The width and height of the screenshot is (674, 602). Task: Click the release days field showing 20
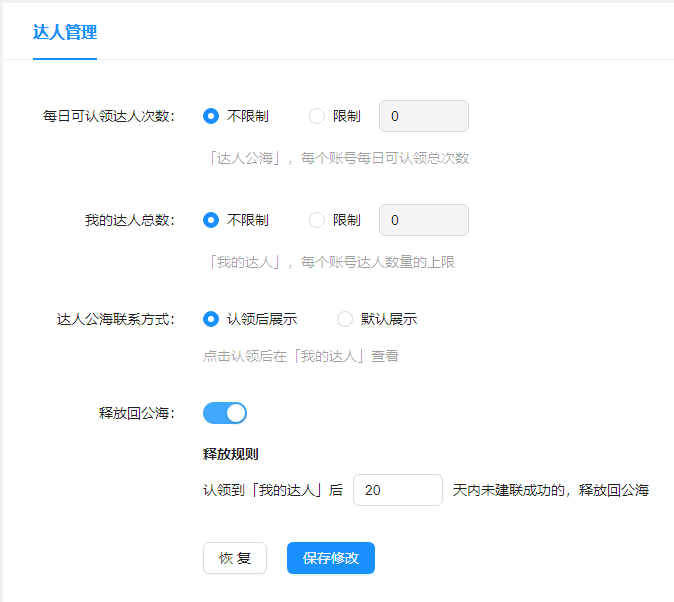click(397, 490)
